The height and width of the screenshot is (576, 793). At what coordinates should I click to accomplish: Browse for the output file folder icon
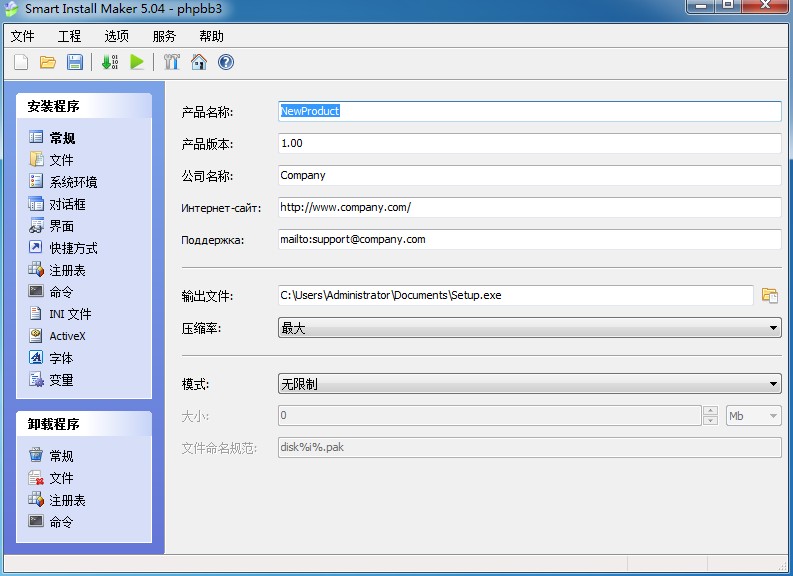[770, 295]
